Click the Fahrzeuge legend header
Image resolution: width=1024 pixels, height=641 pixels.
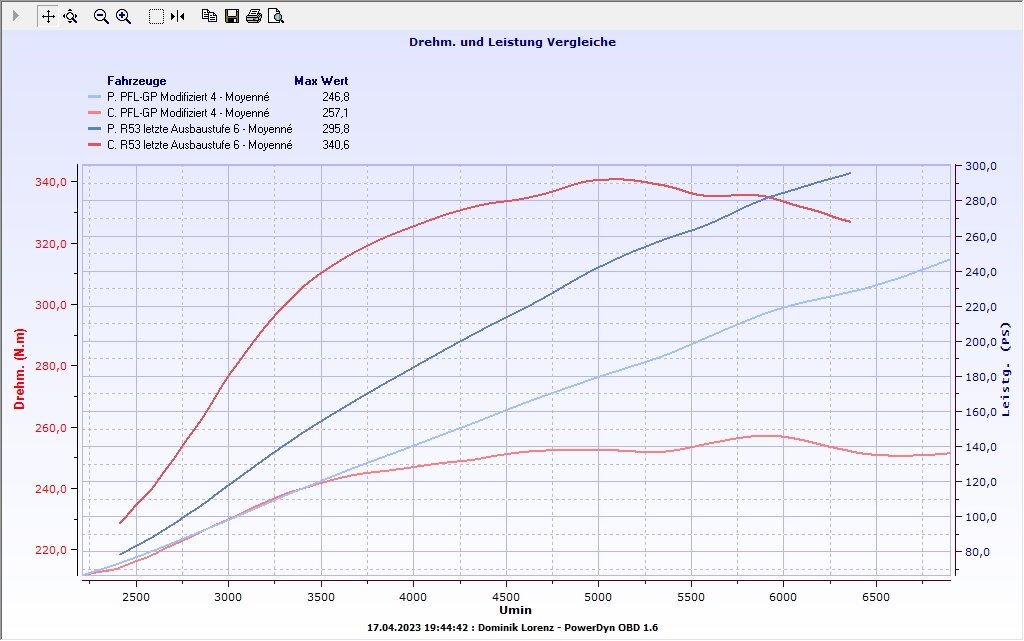click(x=136, y=80)
